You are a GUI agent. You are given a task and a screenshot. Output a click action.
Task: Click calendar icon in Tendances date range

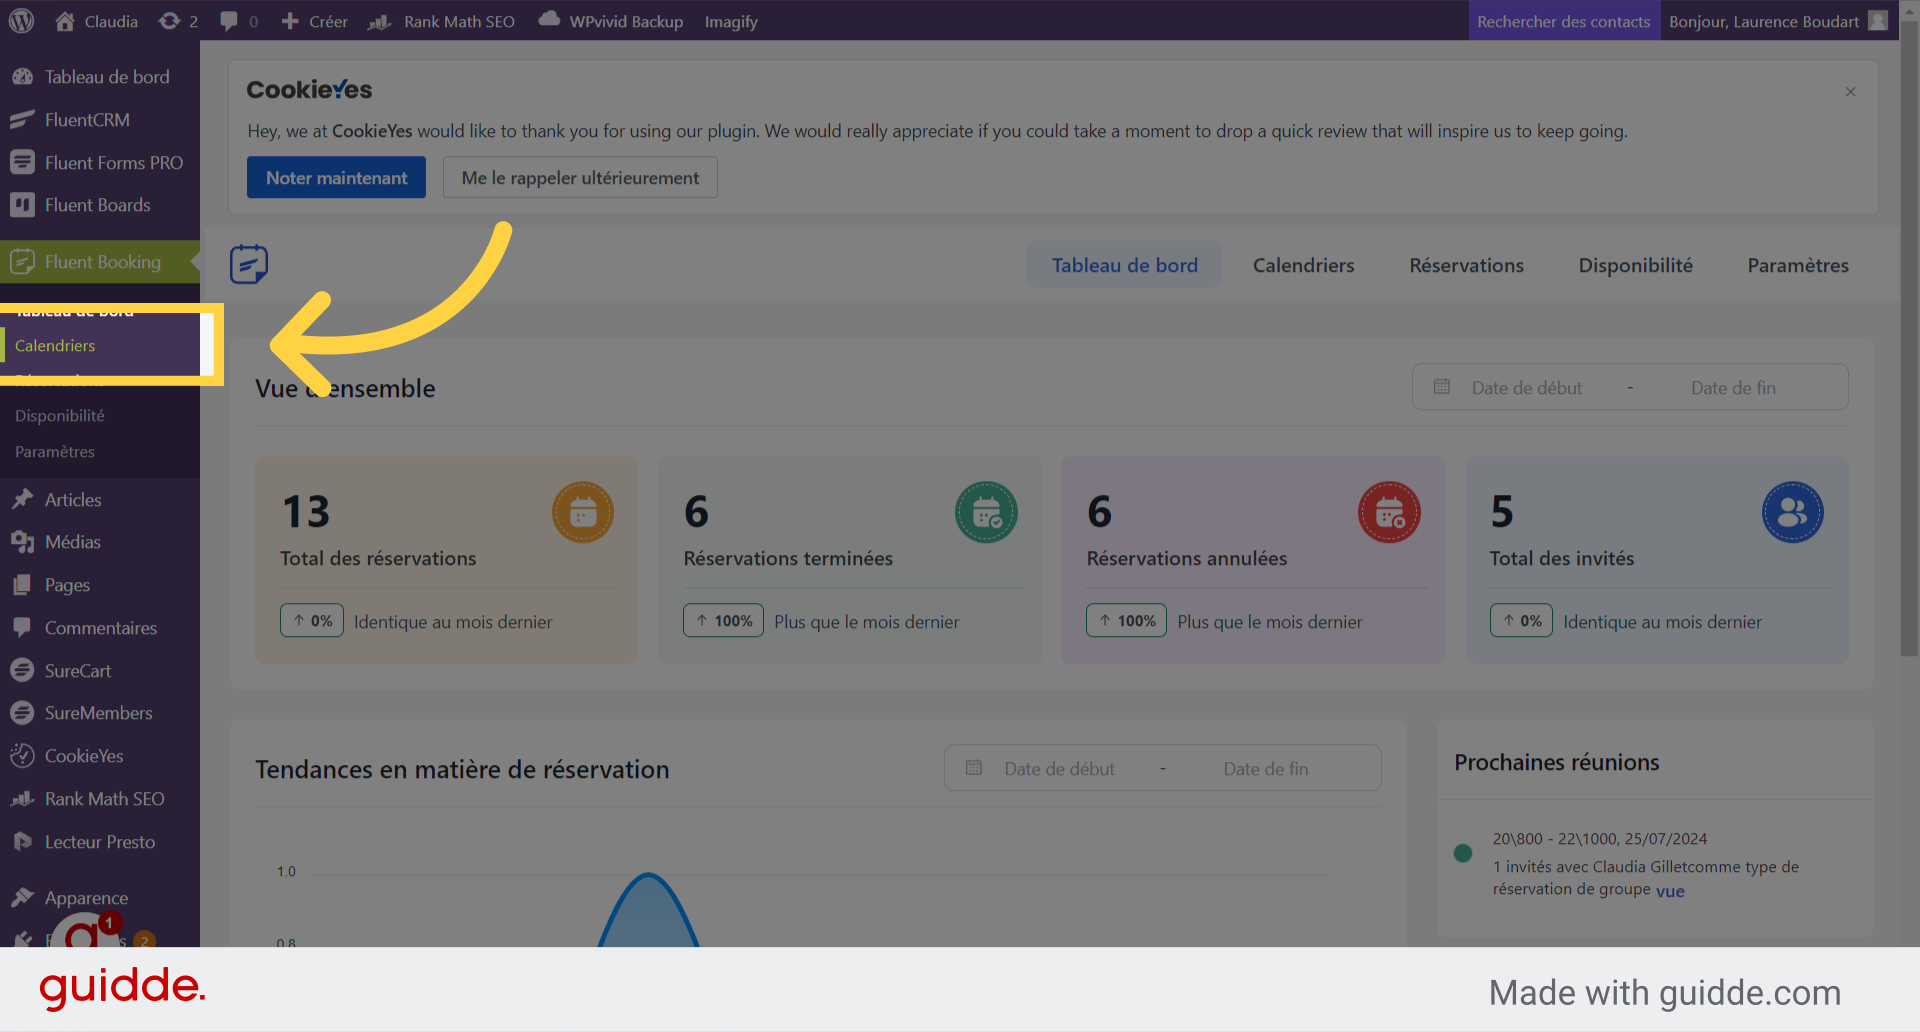(x=974, y=768)
